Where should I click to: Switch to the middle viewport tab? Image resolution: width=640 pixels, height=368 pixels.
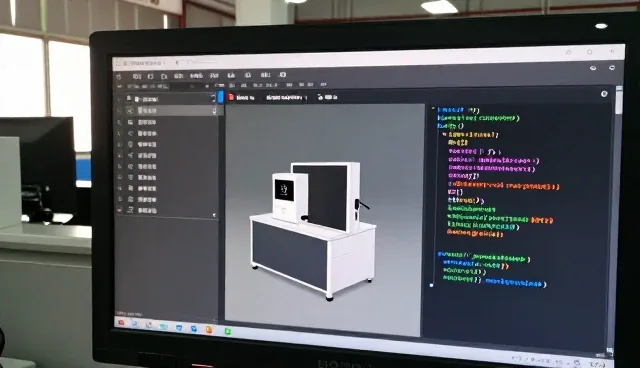286,98
